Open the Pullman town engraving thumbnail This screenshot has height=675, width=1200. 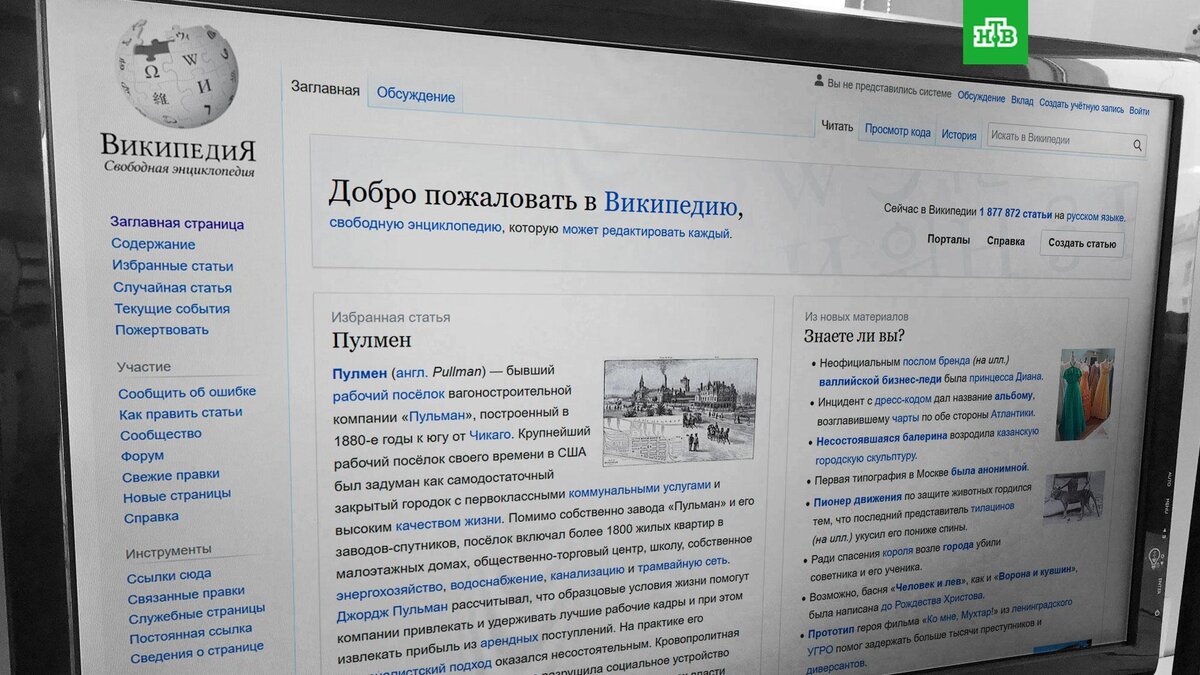(x=680, y=410)
